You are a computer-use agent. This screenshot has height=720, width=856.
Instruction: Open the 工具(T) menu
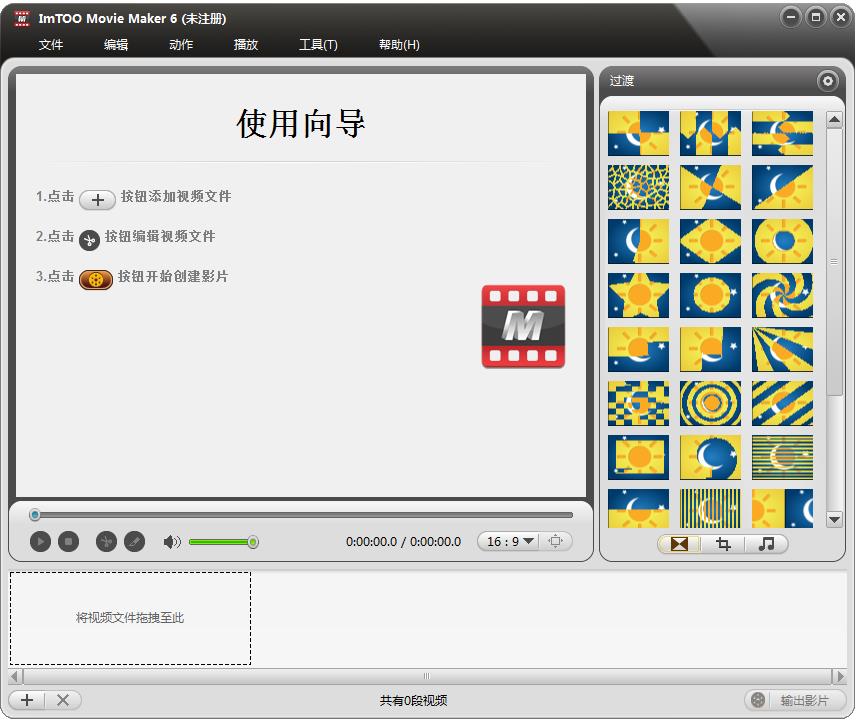pyautogui.click(x=318, y=45)
